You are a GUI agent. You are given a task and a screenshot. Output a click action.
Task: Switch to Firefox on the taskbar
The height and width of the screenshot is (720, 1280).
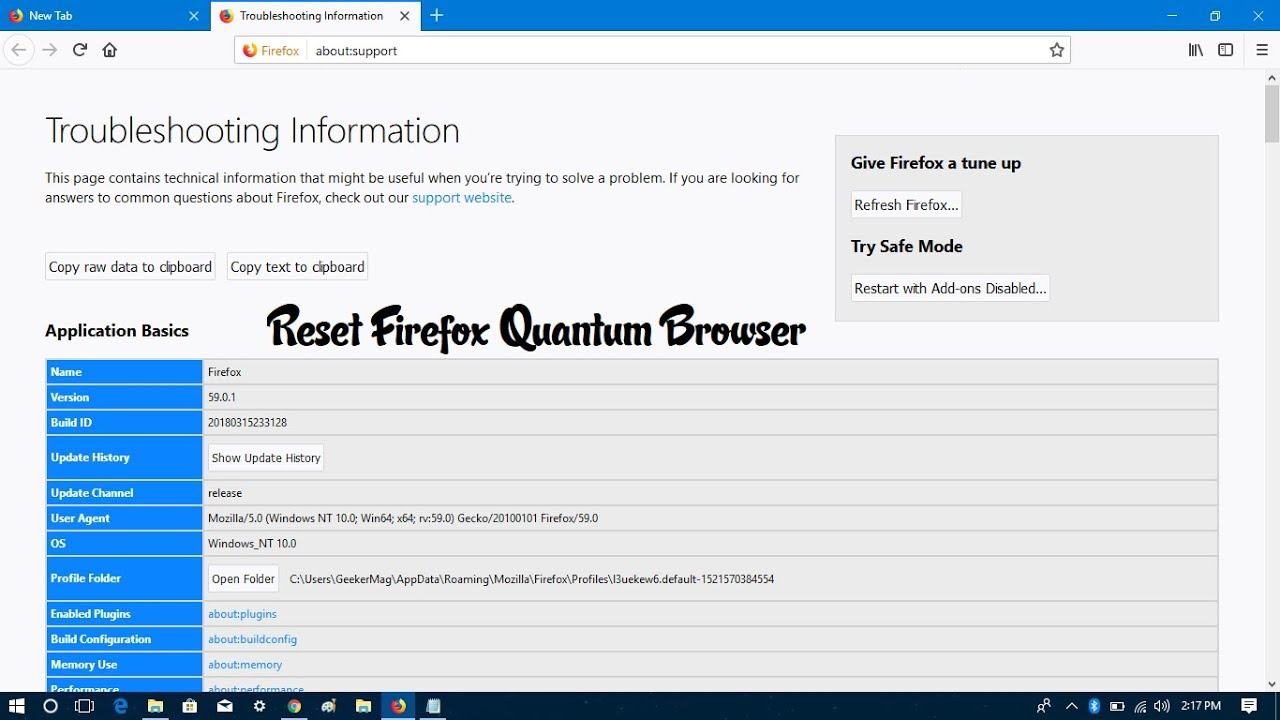click(x=399, y=706)
